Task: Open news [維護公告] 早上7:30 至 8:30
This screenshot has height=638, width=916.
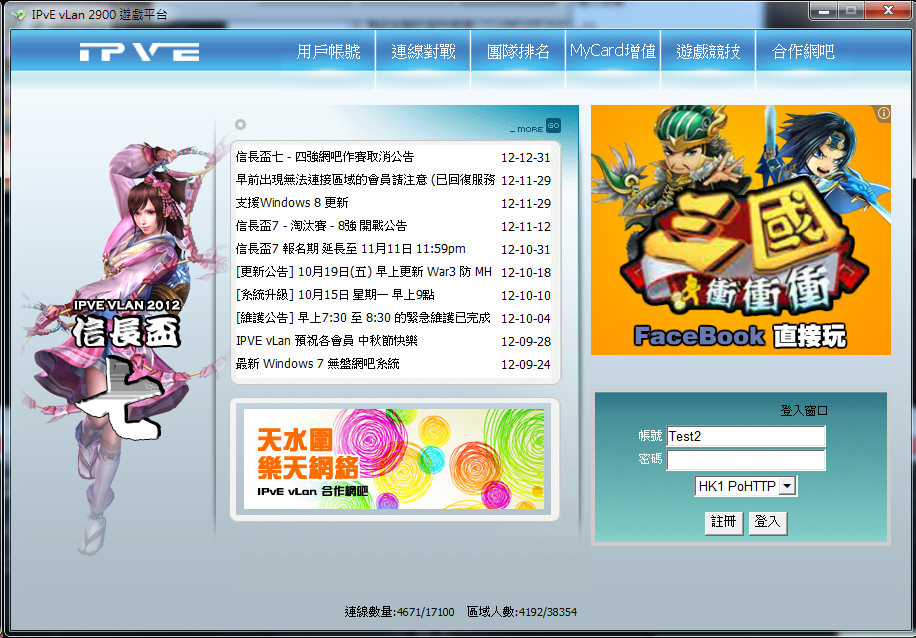Action: click(x=363, y=318)
